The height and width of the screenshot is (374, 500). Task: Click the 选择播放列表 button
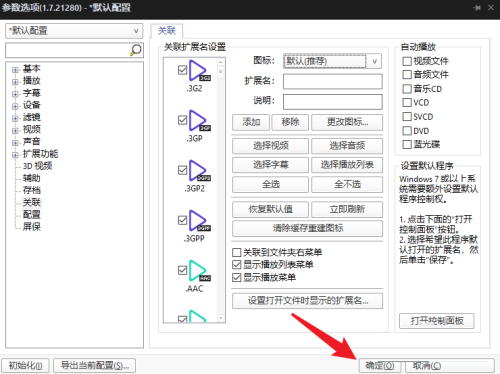click(347, 165)
